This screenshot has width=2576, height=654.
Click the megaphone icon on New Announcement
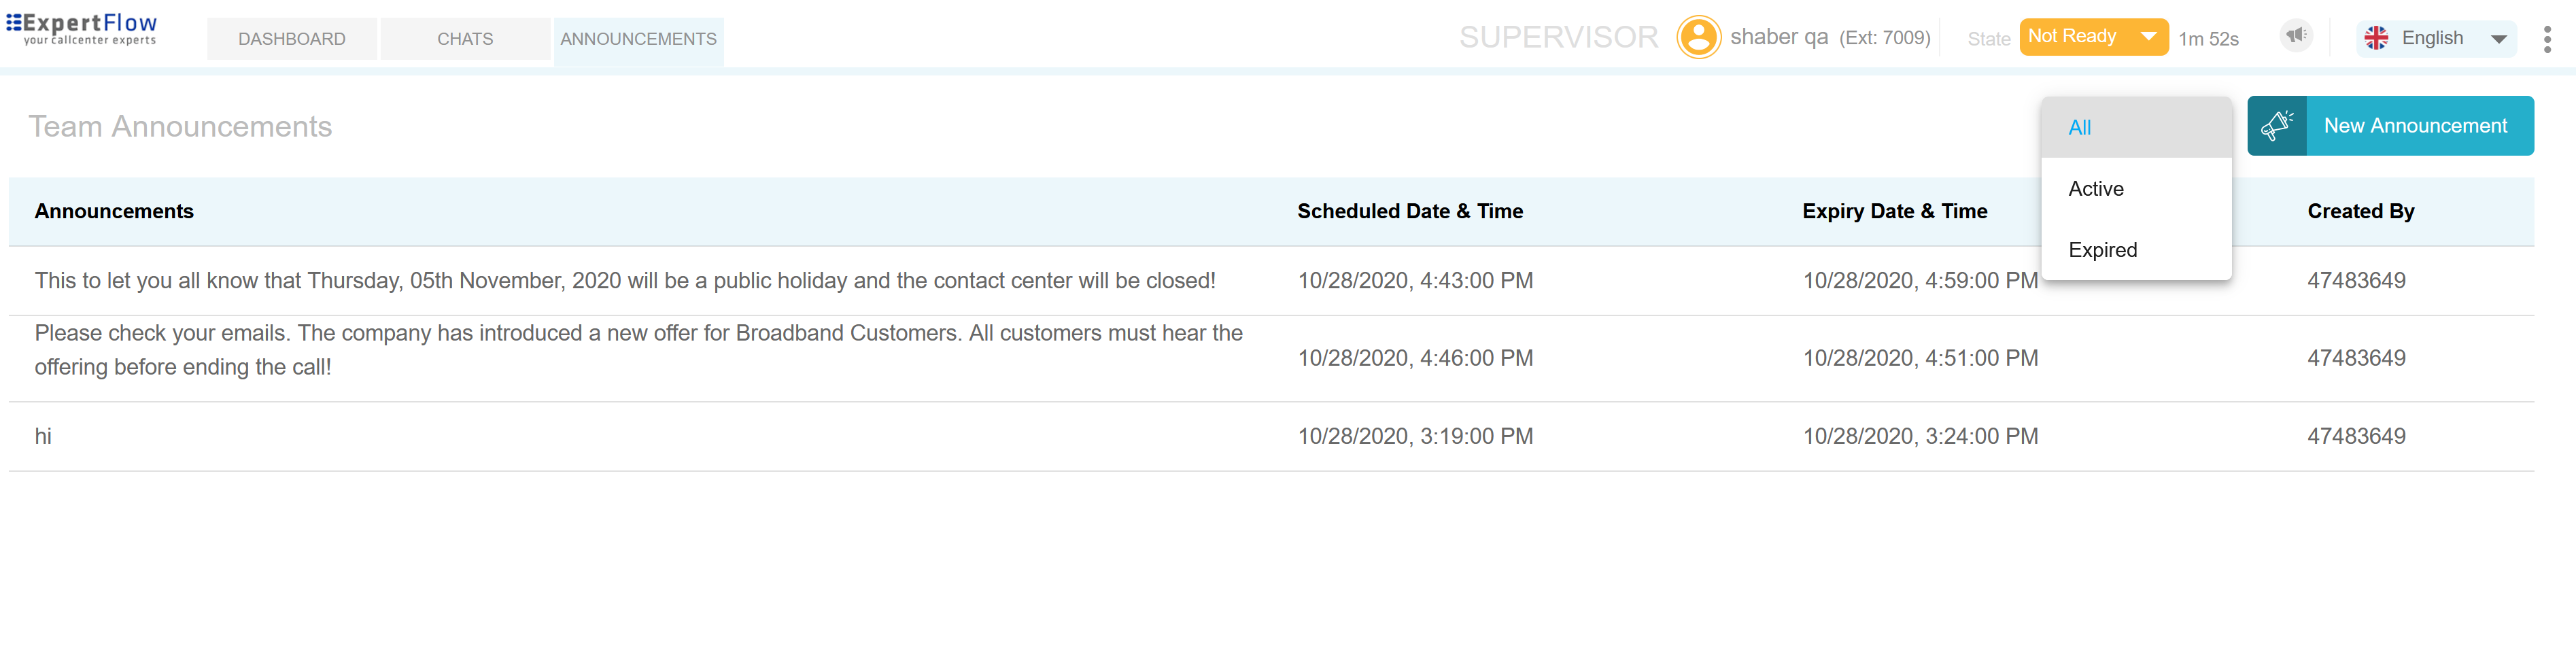coord(2277,126)
